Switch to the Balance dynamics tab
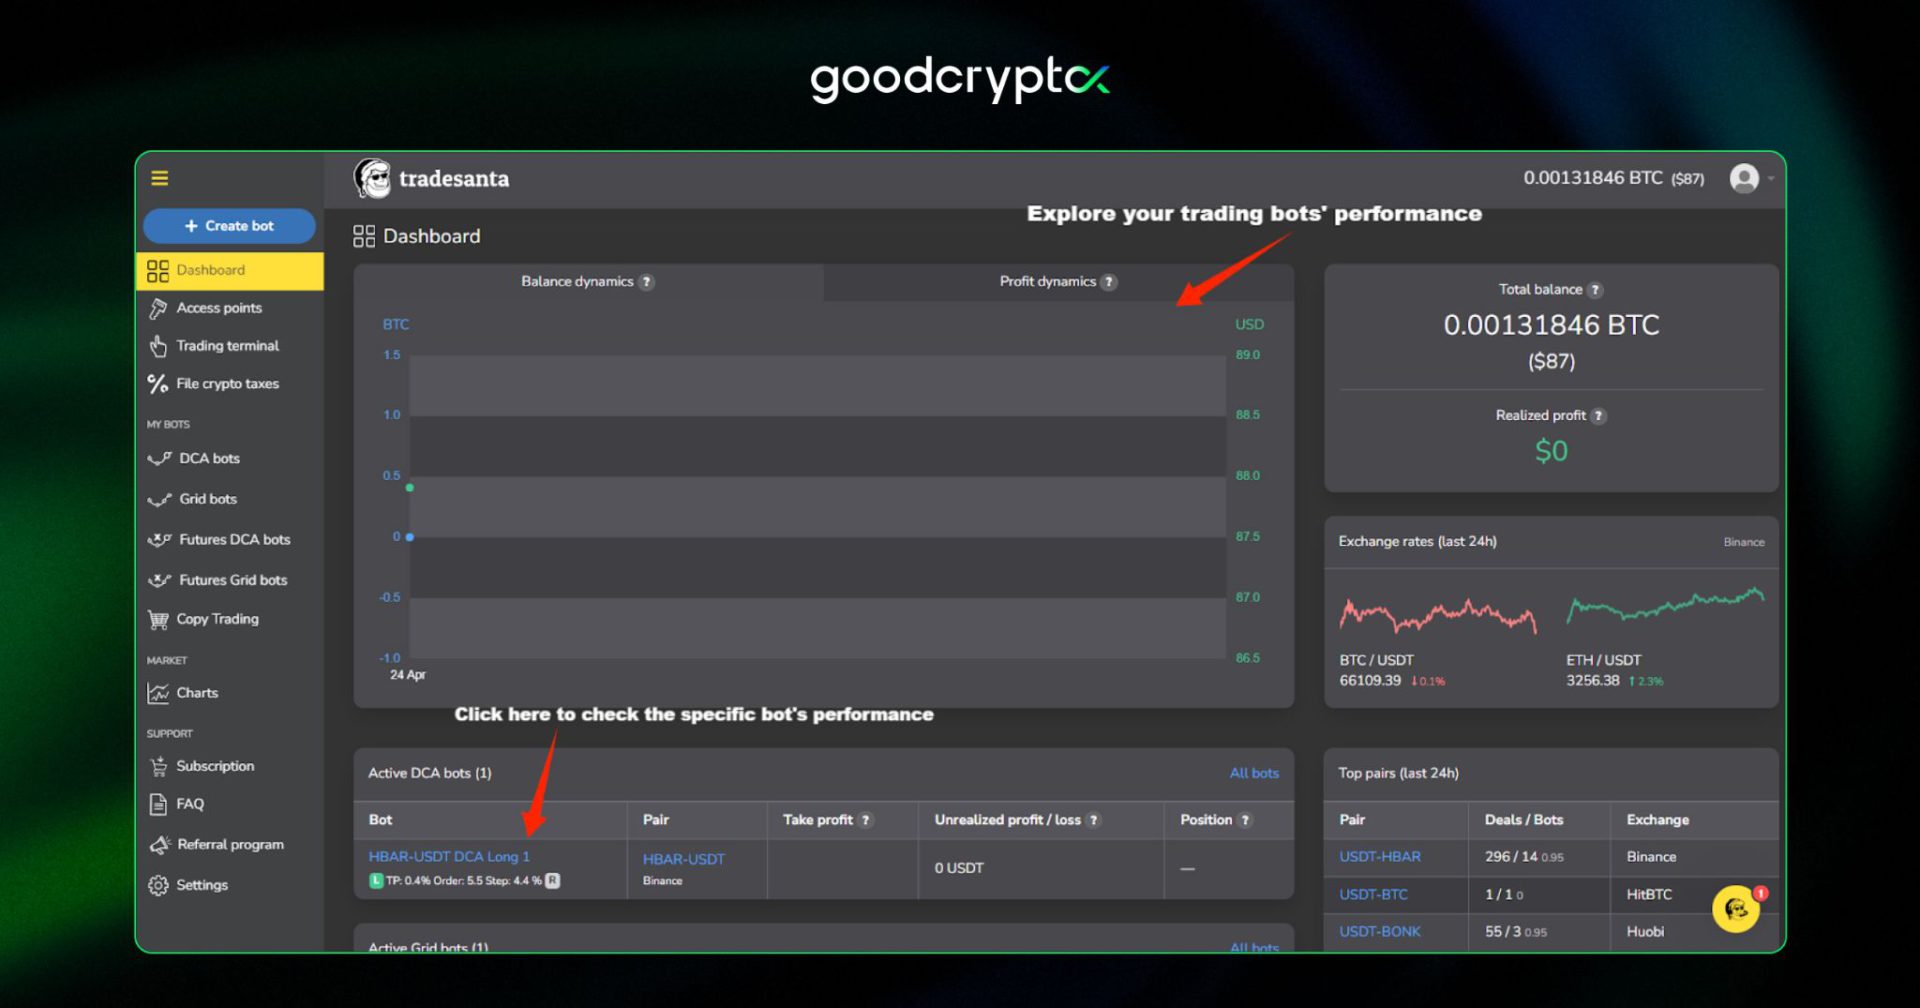1920x1008 pixels. [x=588, y=282]
